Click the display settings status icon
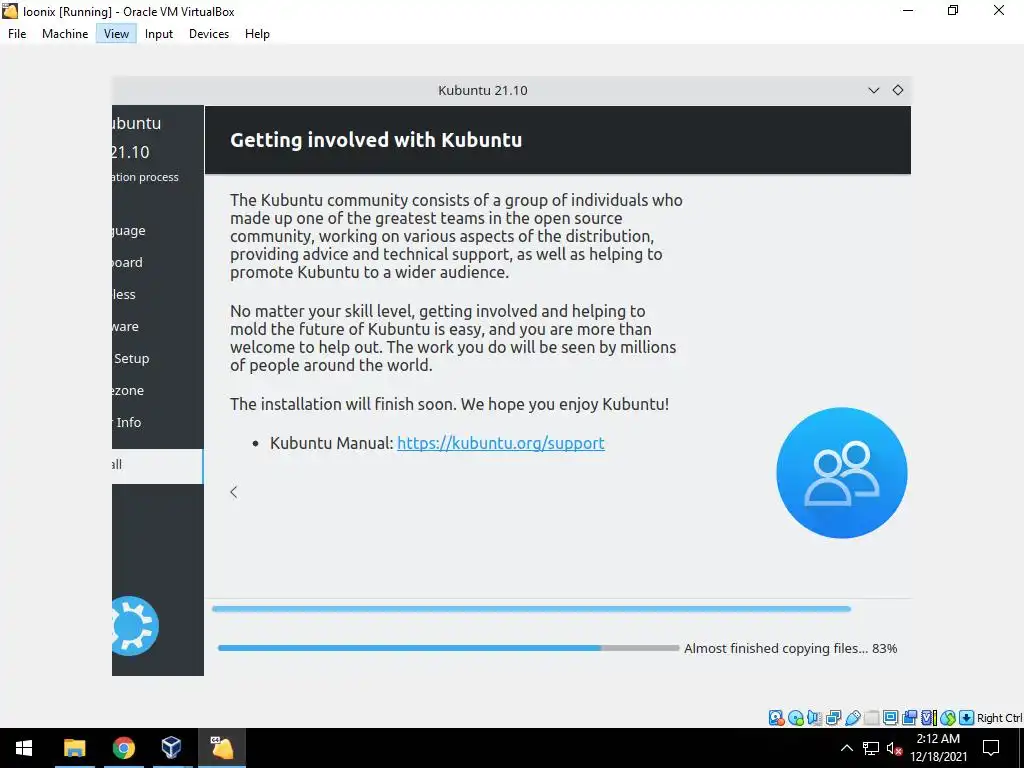 point(890,718)
